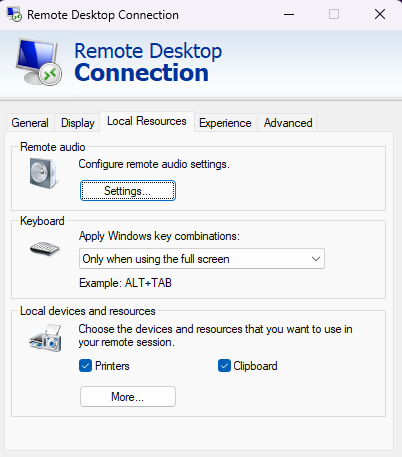Click the keyboard icon in Keyboard section
This screenshot has width=402, height=457.
pyautogui.click(x=44, y=249)
